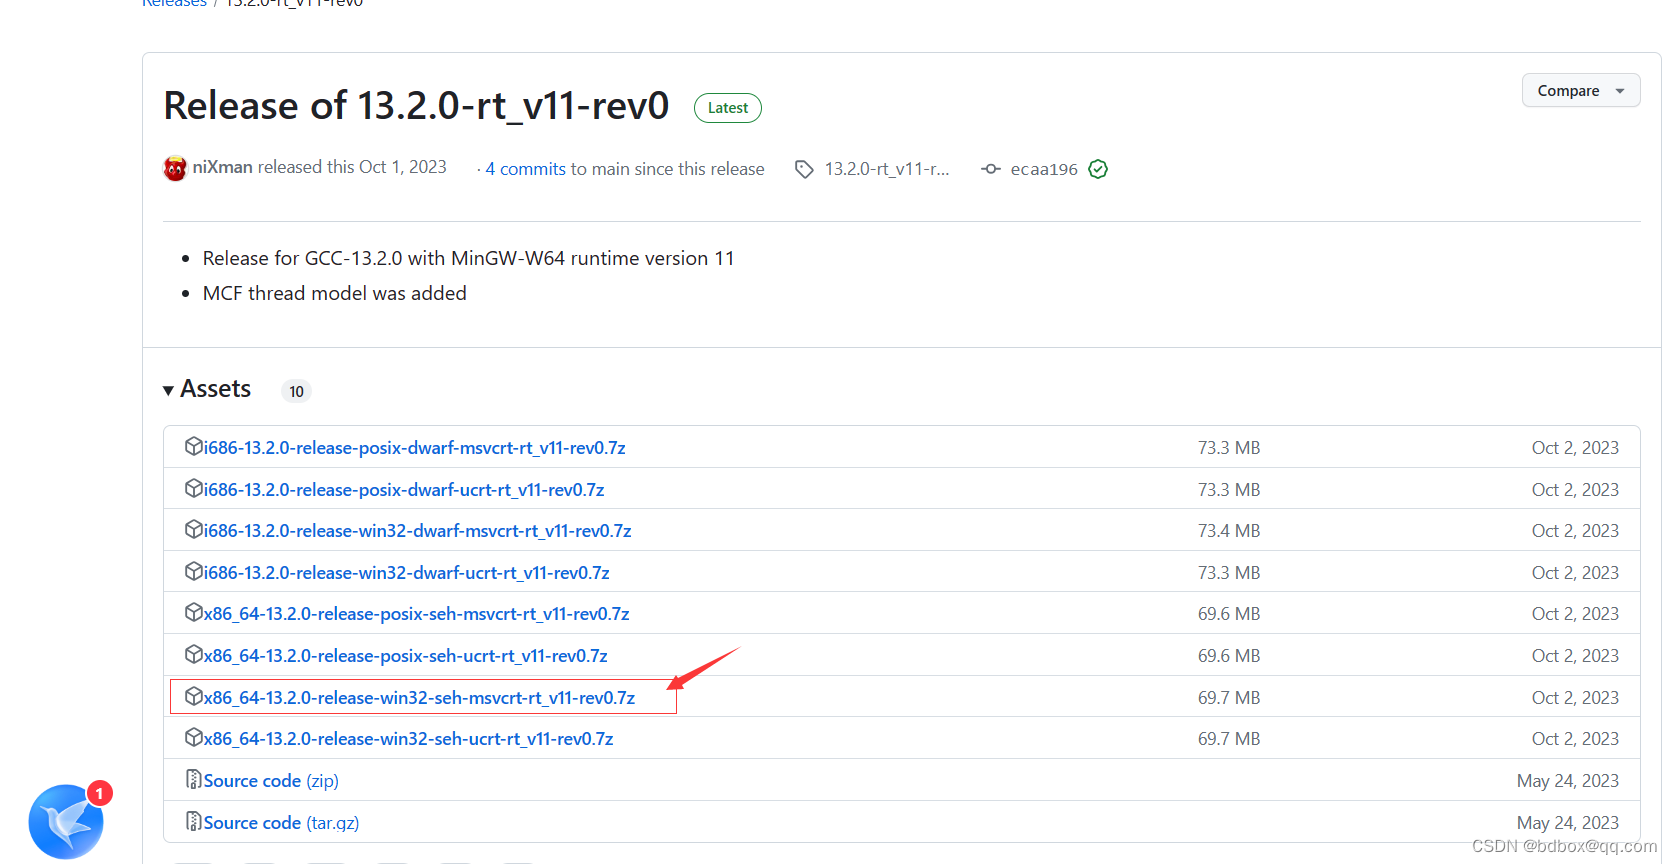1672x864 pixels.
Task: Click package icon of i686 win32-dwarf-msvcrt asset
Action: coord(194,529)
